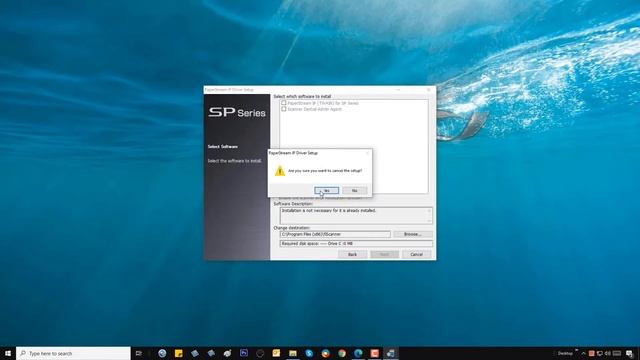Open the dark circle app on the taskbar
The image size is (640, 360).
(260, 353)
